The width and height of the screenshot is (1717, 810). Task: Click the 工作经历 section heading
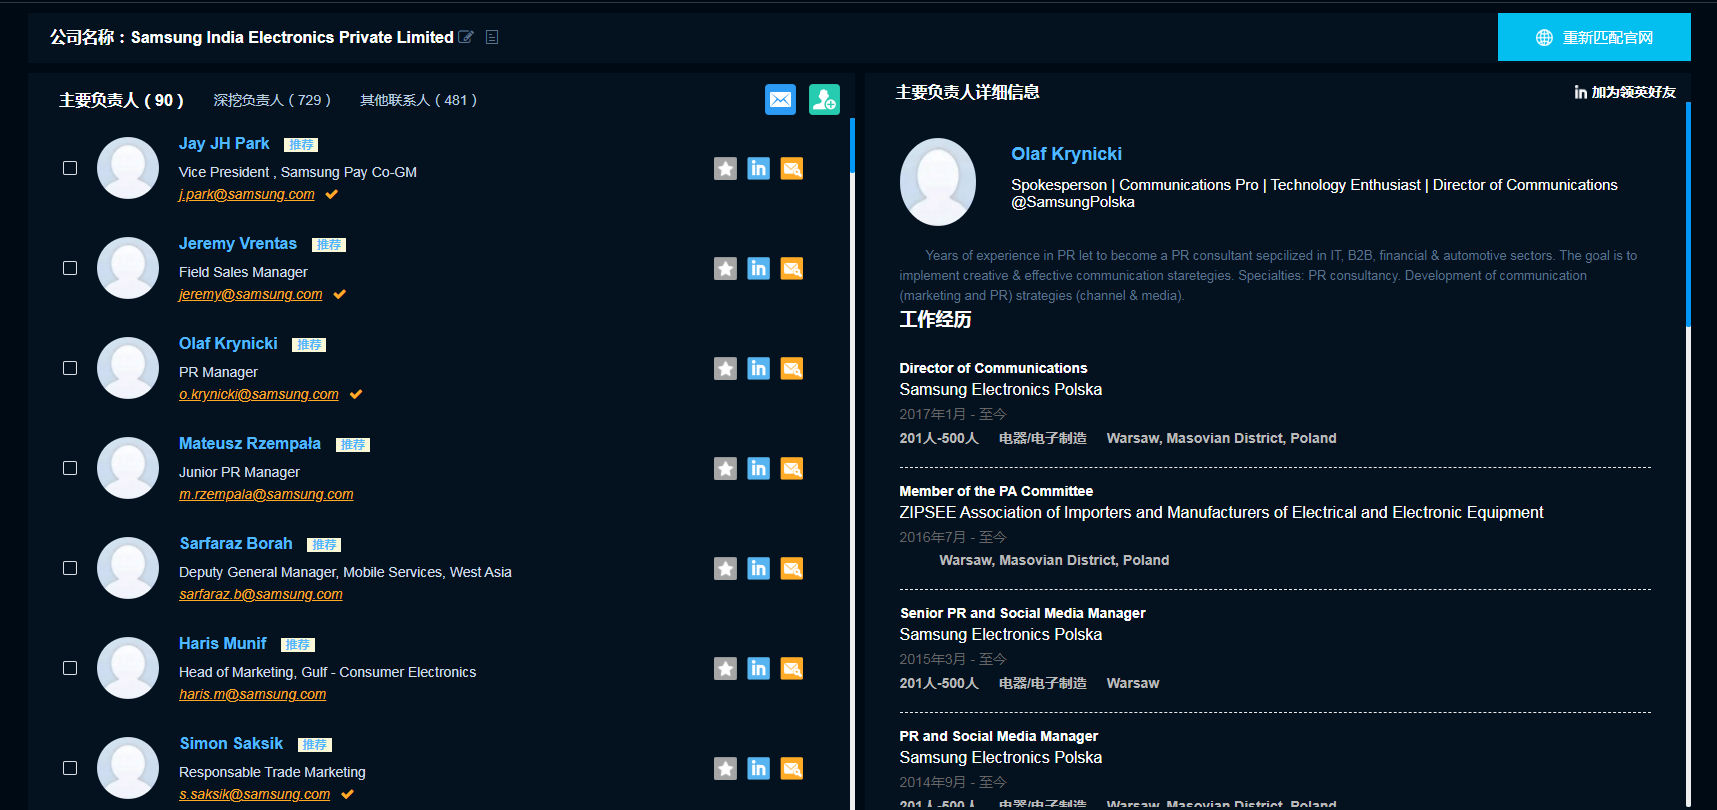coord(935,320)
